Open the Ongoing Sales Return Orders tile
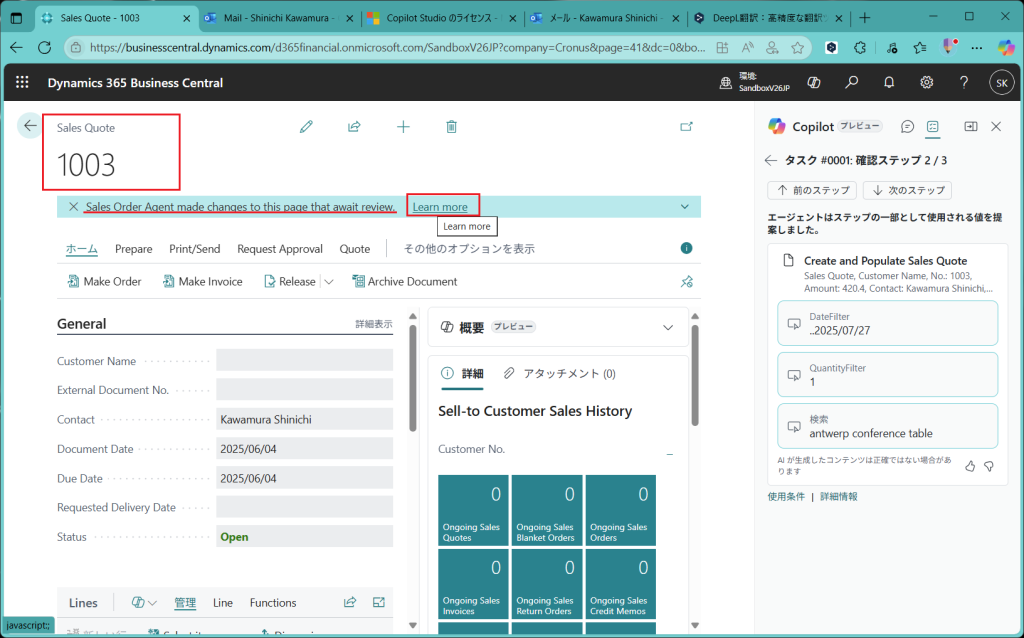 click(547, 584)
